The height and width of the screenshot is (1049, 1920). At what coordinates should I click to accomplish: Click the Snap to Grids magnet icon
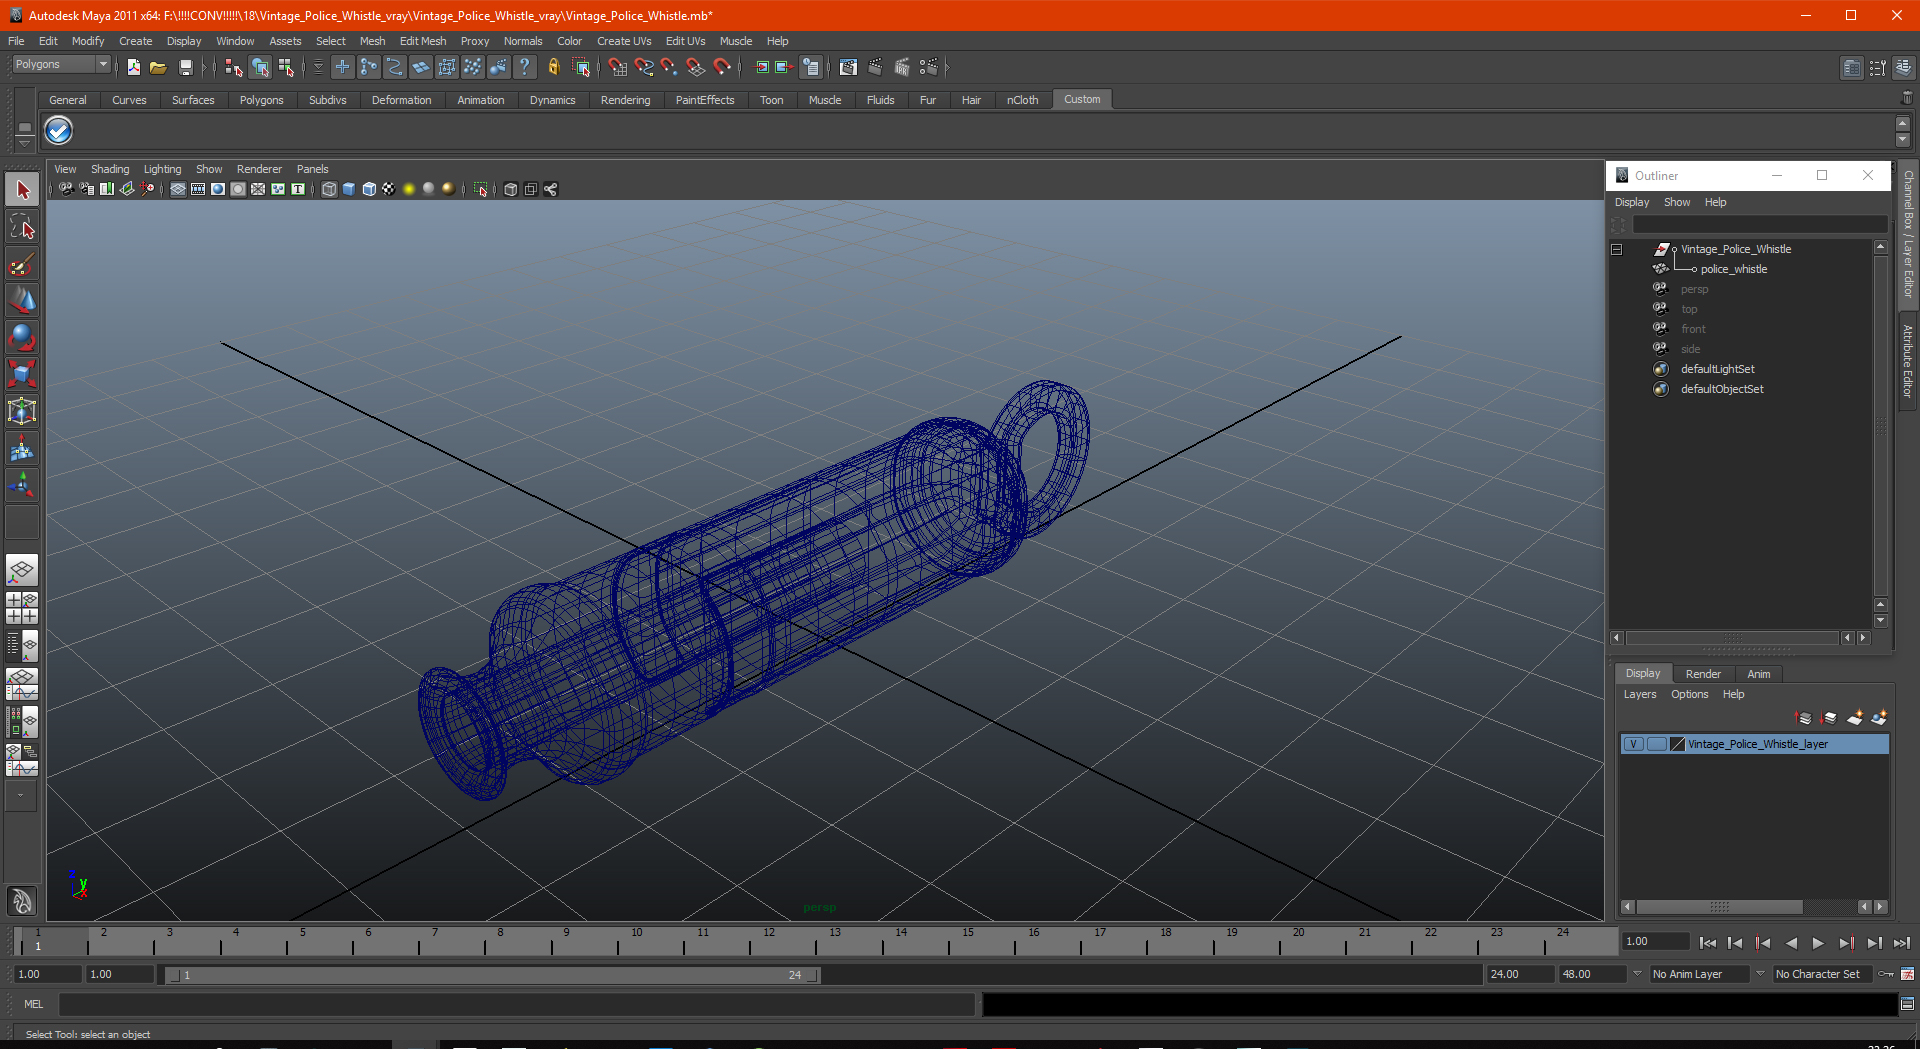[617, 67]
